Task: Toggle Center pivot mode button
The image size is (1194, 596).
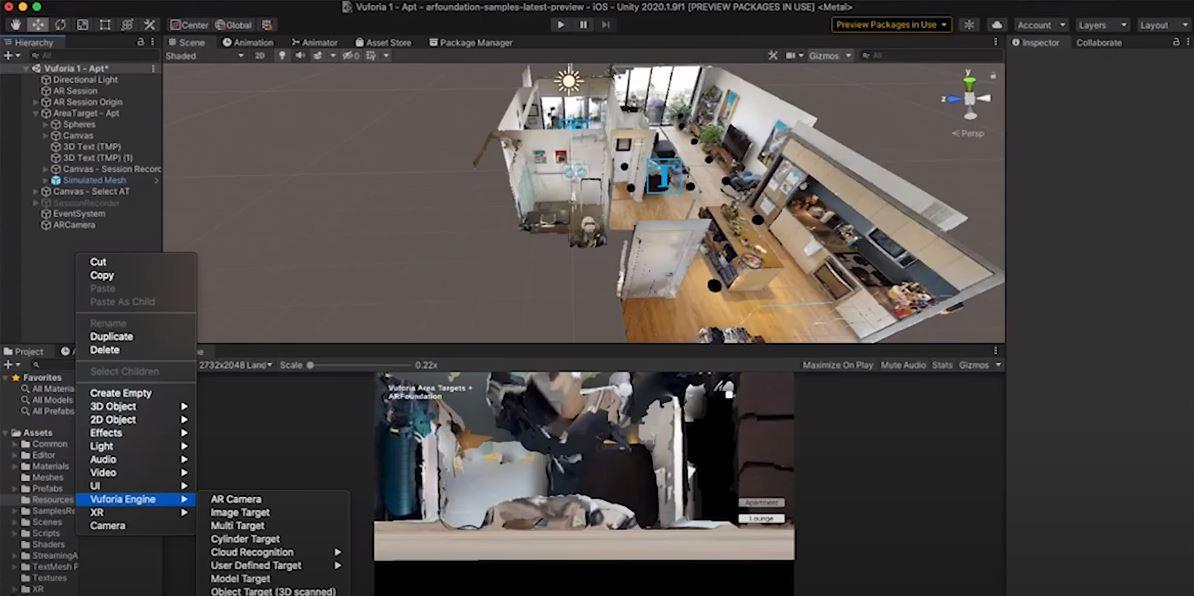Action: (189, 25)
